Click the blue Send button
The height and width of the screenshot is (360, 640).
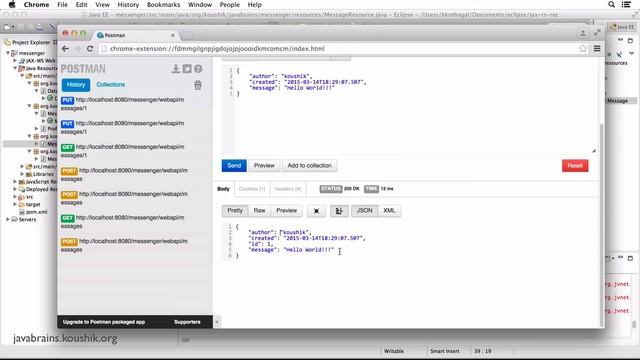[234, 166]
